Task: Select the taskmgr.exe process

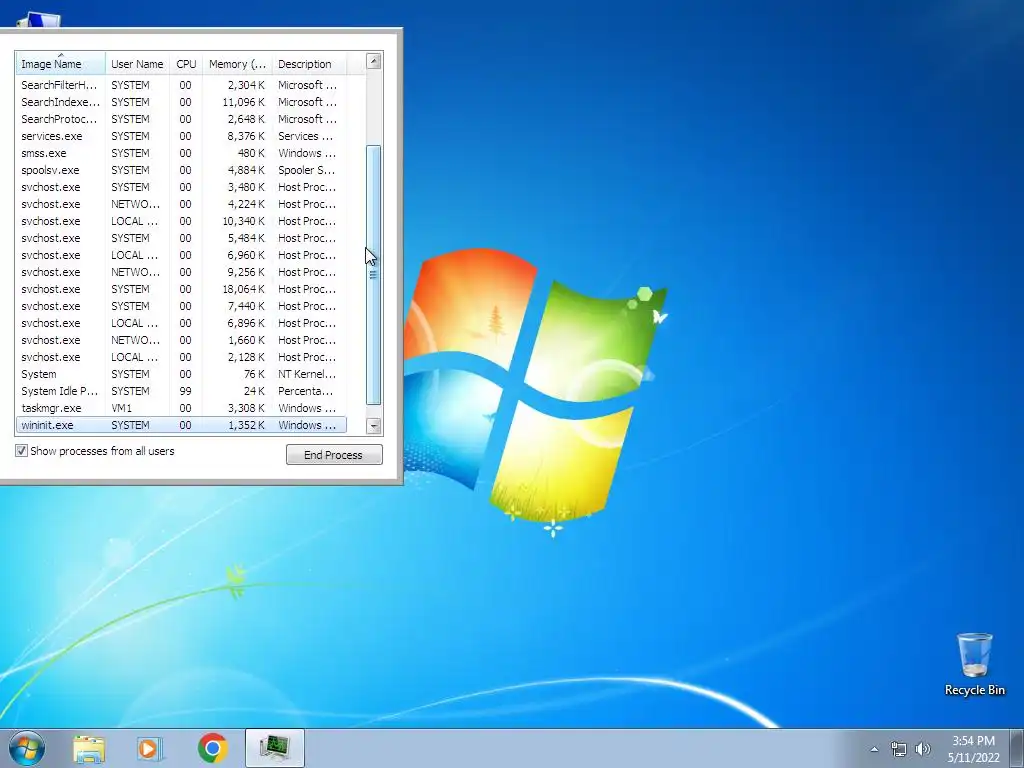Action: [x=181, y=408]
